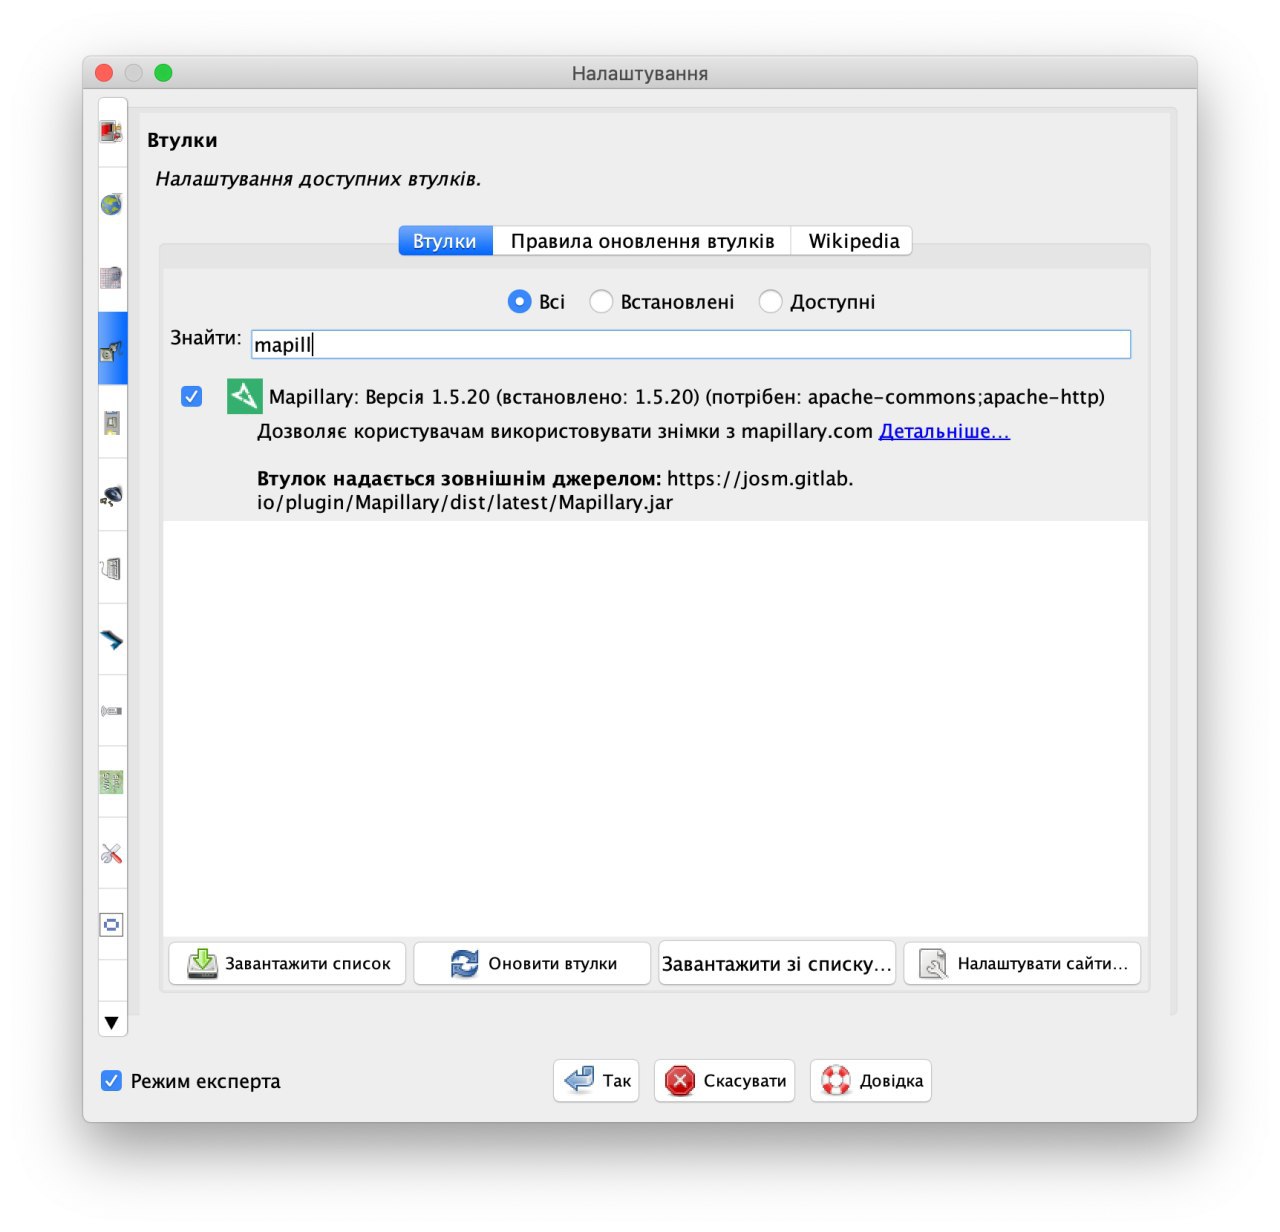Confirm with the Так button

pos(596,1081)
